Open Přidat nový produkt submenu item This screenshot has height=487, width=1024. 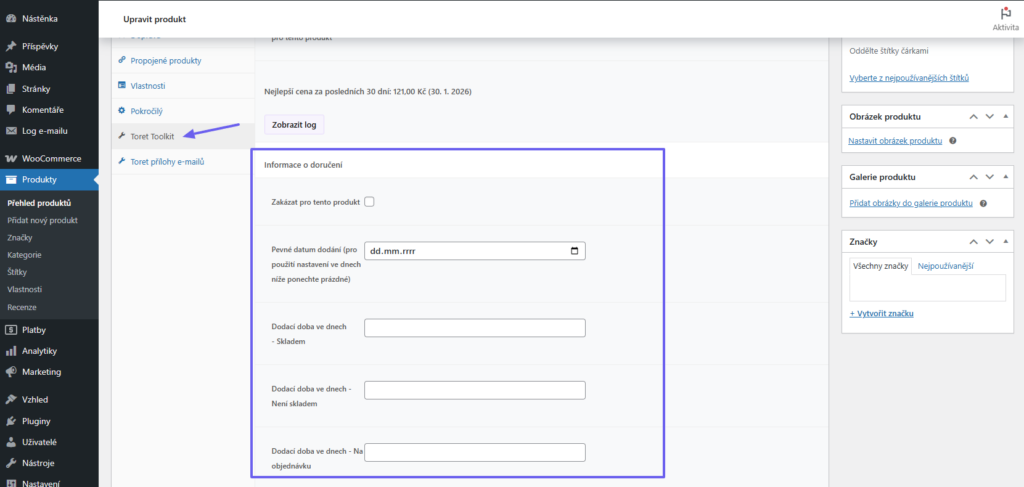[42, 220]
